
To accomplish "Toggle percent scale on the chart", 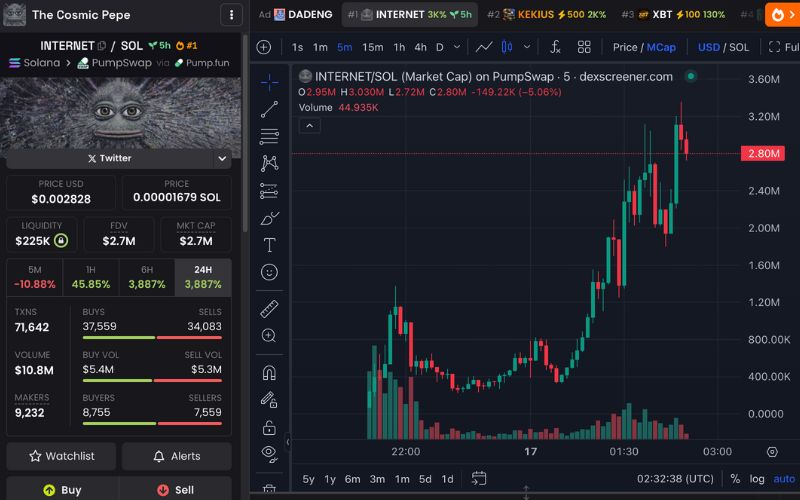I will (735, 479).
